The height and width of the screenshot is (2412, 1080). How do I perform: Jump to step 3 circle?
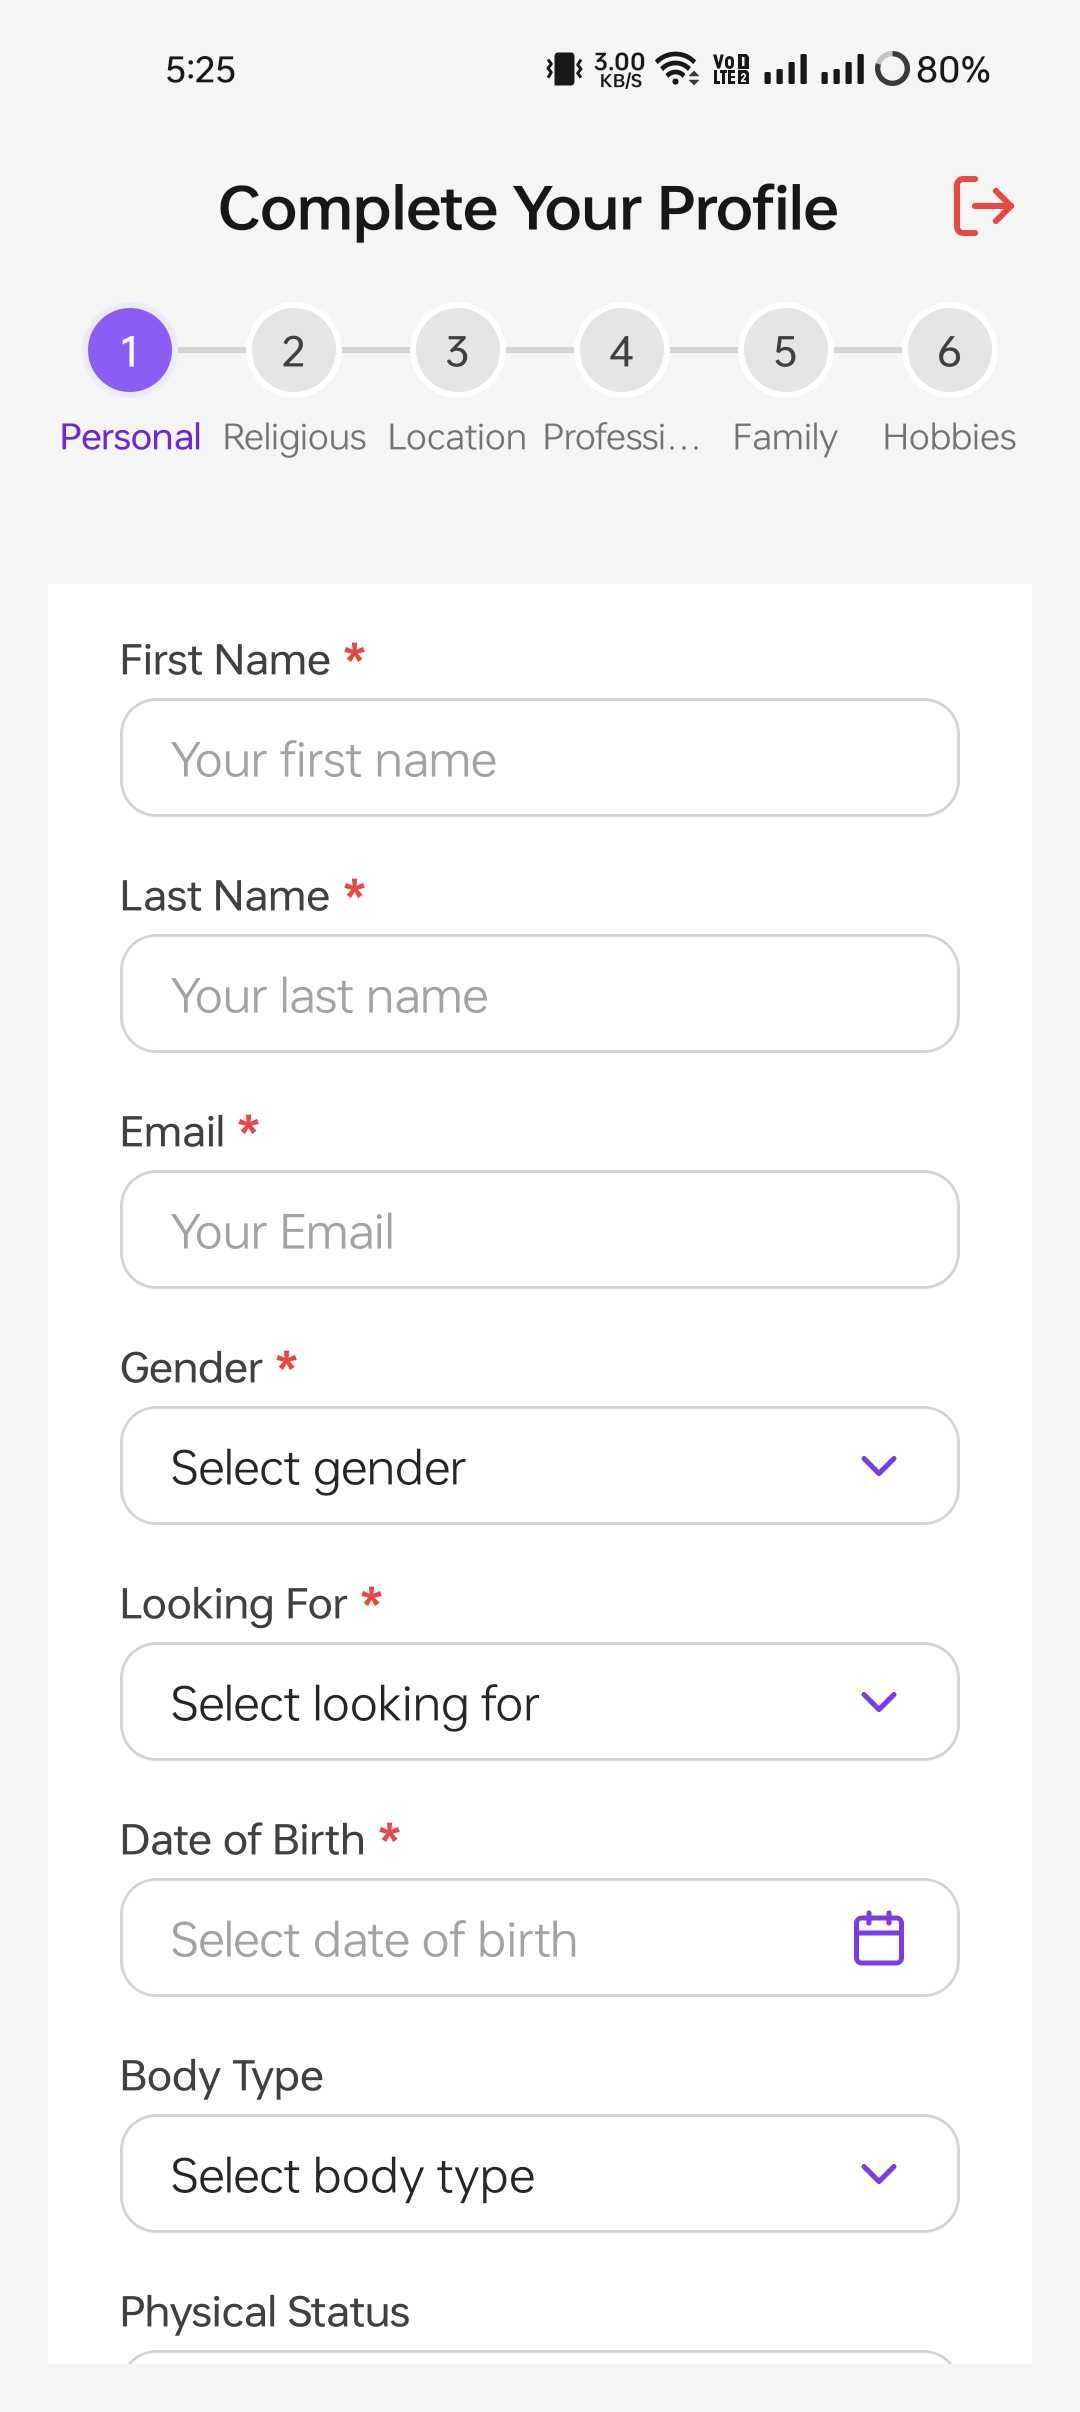(457, 351)
